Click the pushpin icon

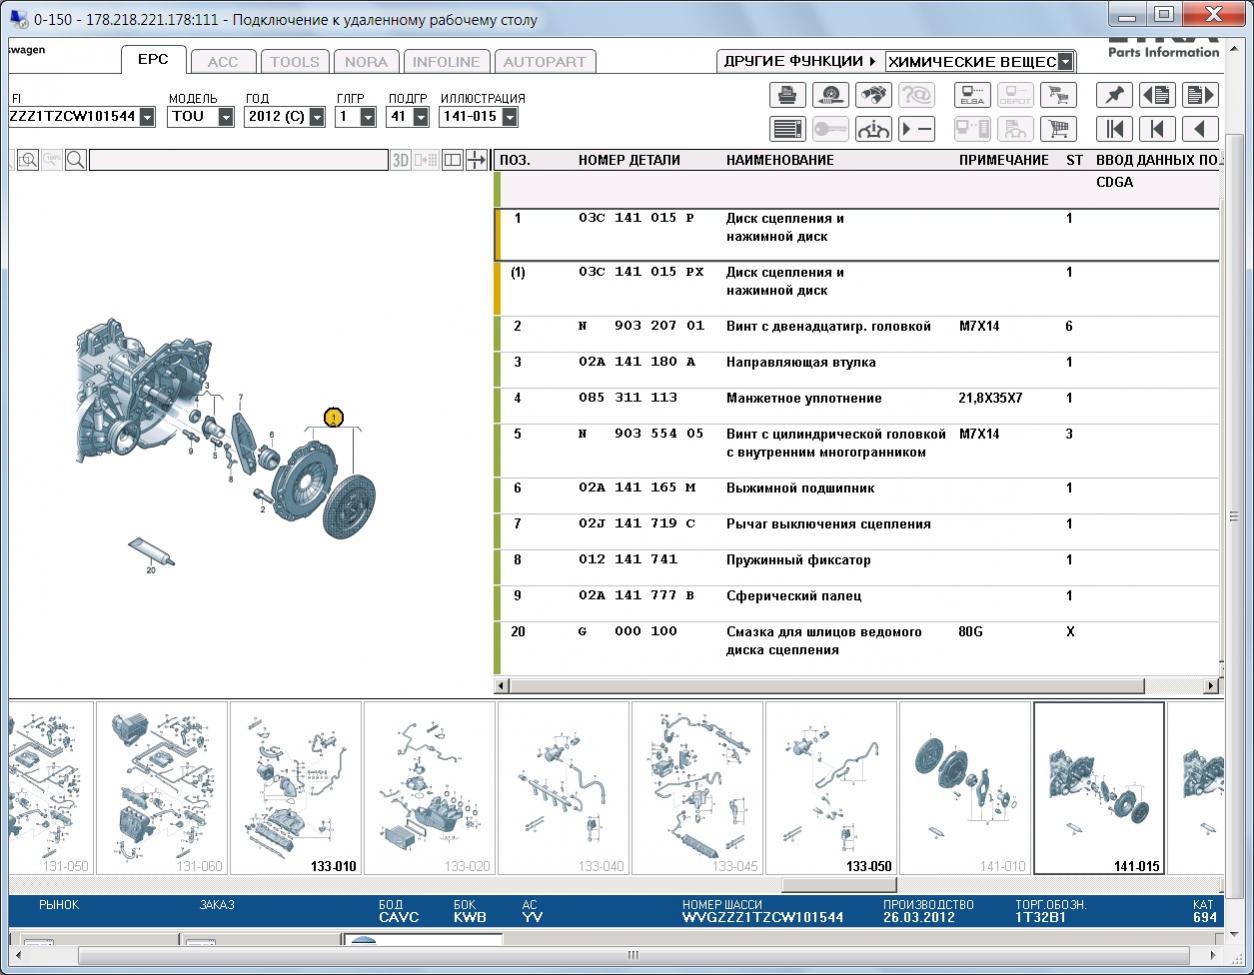(x=1114, y=95)
